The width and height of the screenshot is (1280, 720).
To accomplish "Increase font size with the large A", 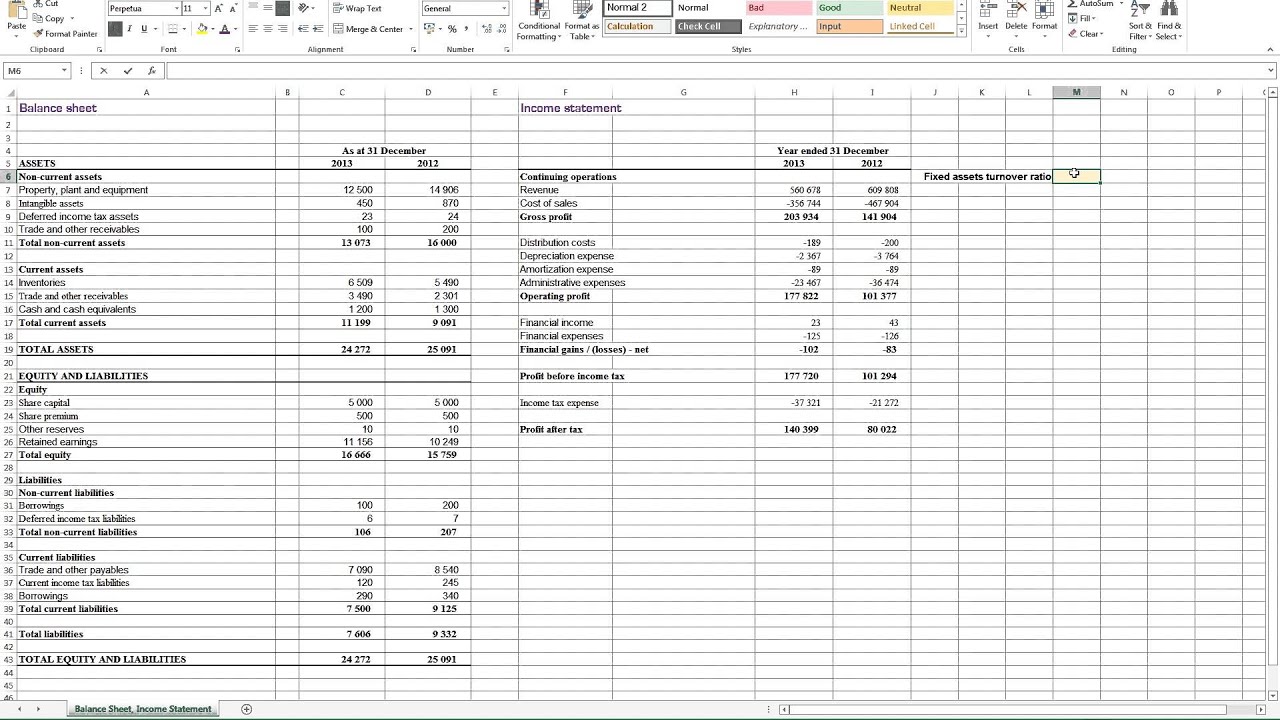I will click(x=219, y=8).
